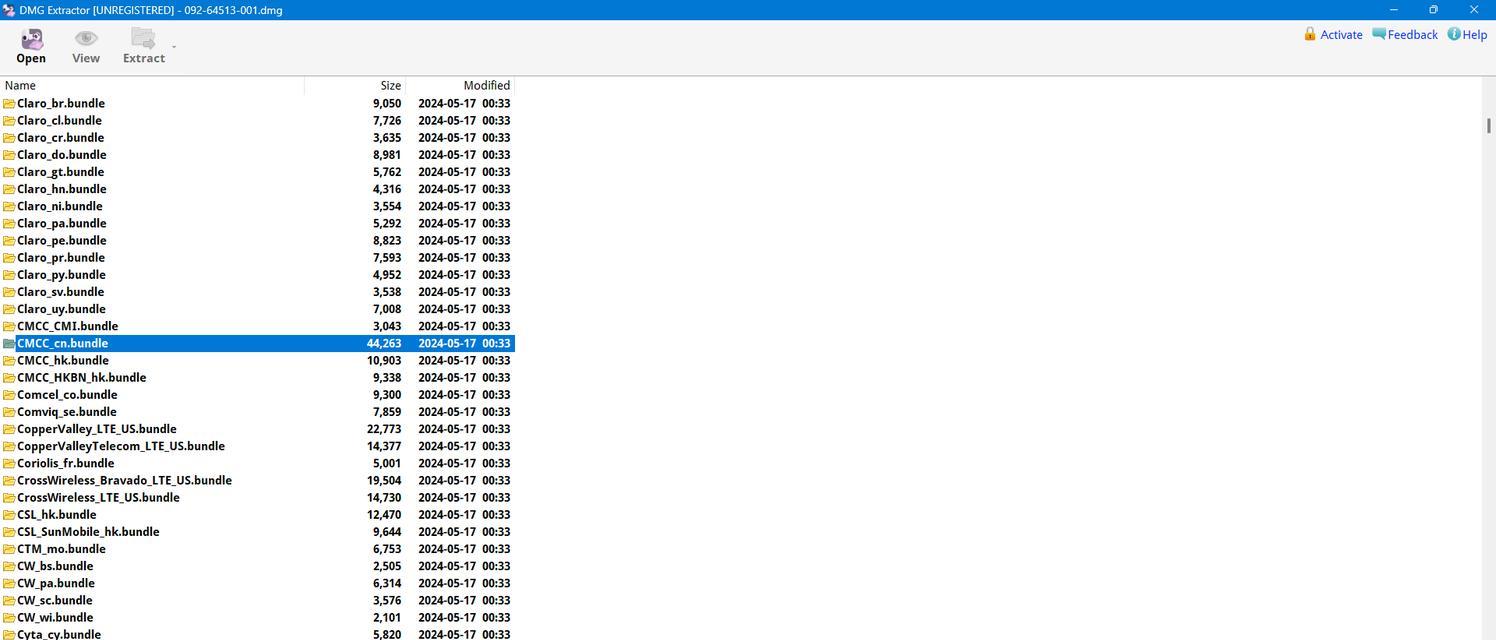This screenshot has height=640, width=1496.
Task: Click the View toolbar button
Action: pyautogui.click(x=86, y=46)
